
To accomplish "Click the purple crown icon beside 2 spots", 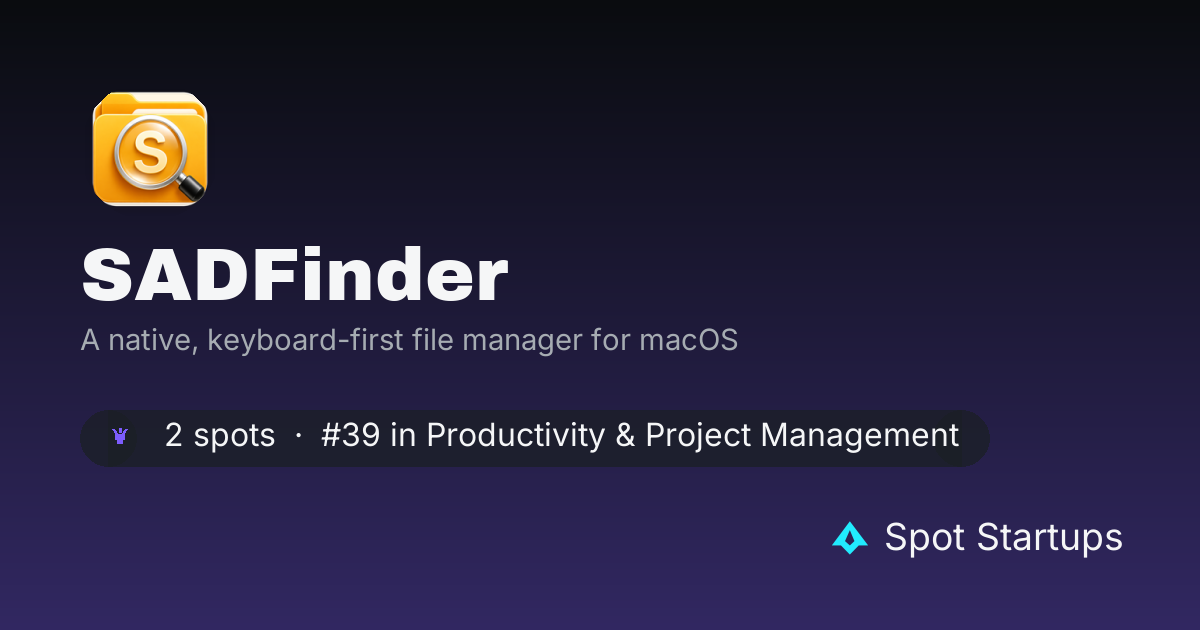I will [120, 437].
